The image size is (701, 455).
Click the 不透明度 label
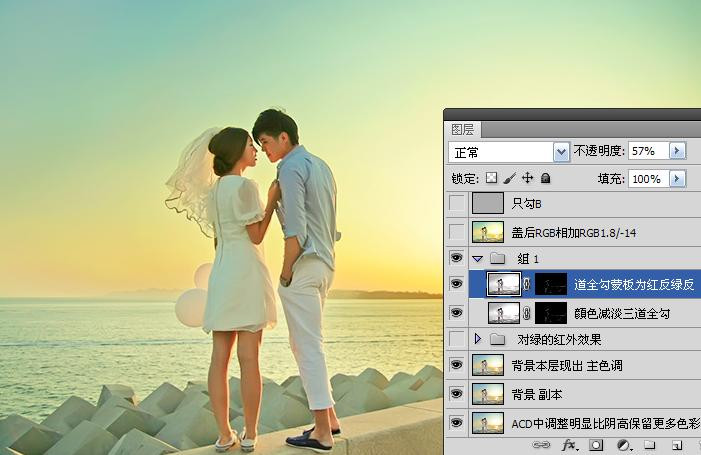[599, 151]
